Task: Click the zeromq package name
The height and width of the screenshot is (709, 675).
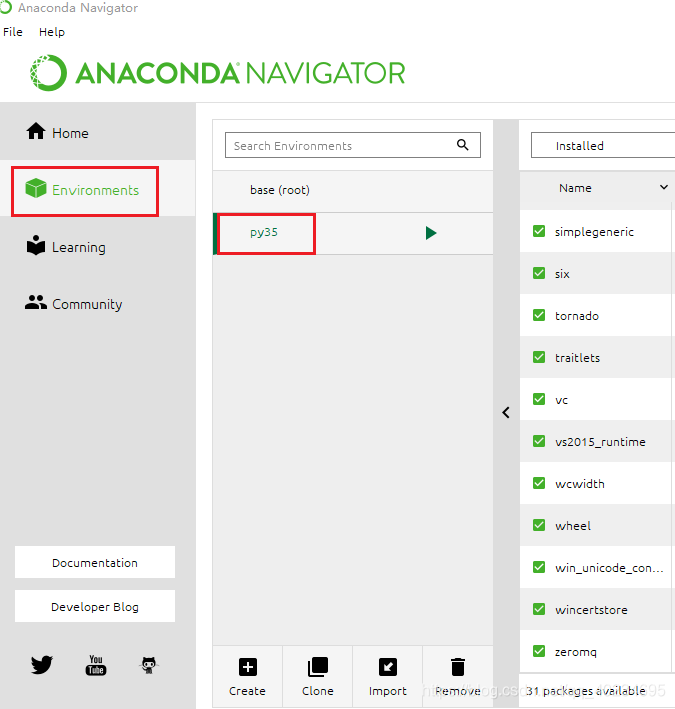Action: [x=576, y=652]
